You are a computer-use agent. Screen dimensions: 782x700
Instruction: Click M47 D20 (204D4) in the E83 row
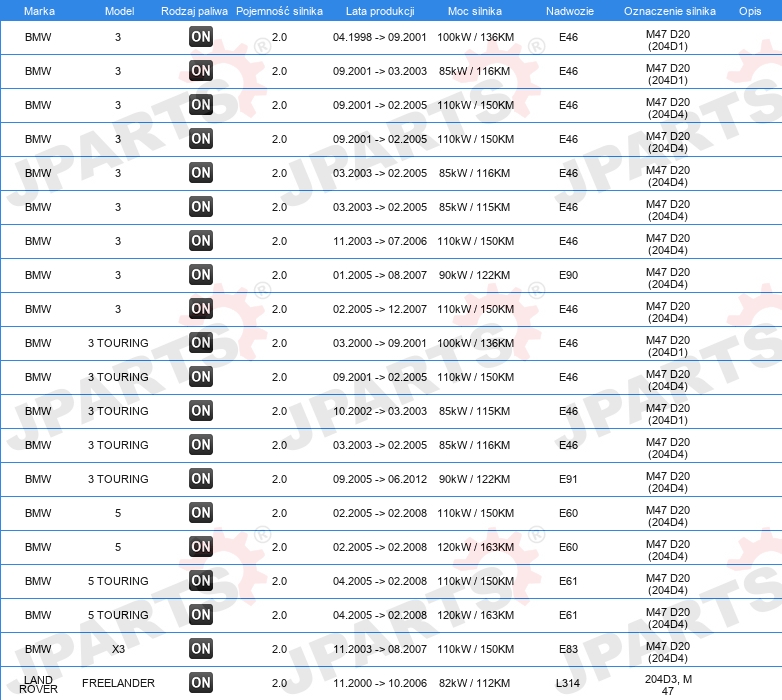[x=668, y=652]
